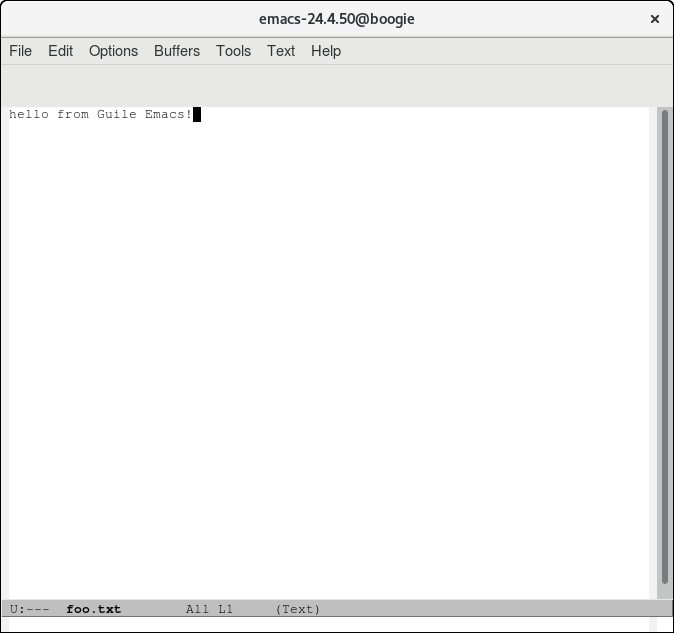Click the U coding system indicator
The height and width of the screenshot is (633, 674).
click(14, 609)
